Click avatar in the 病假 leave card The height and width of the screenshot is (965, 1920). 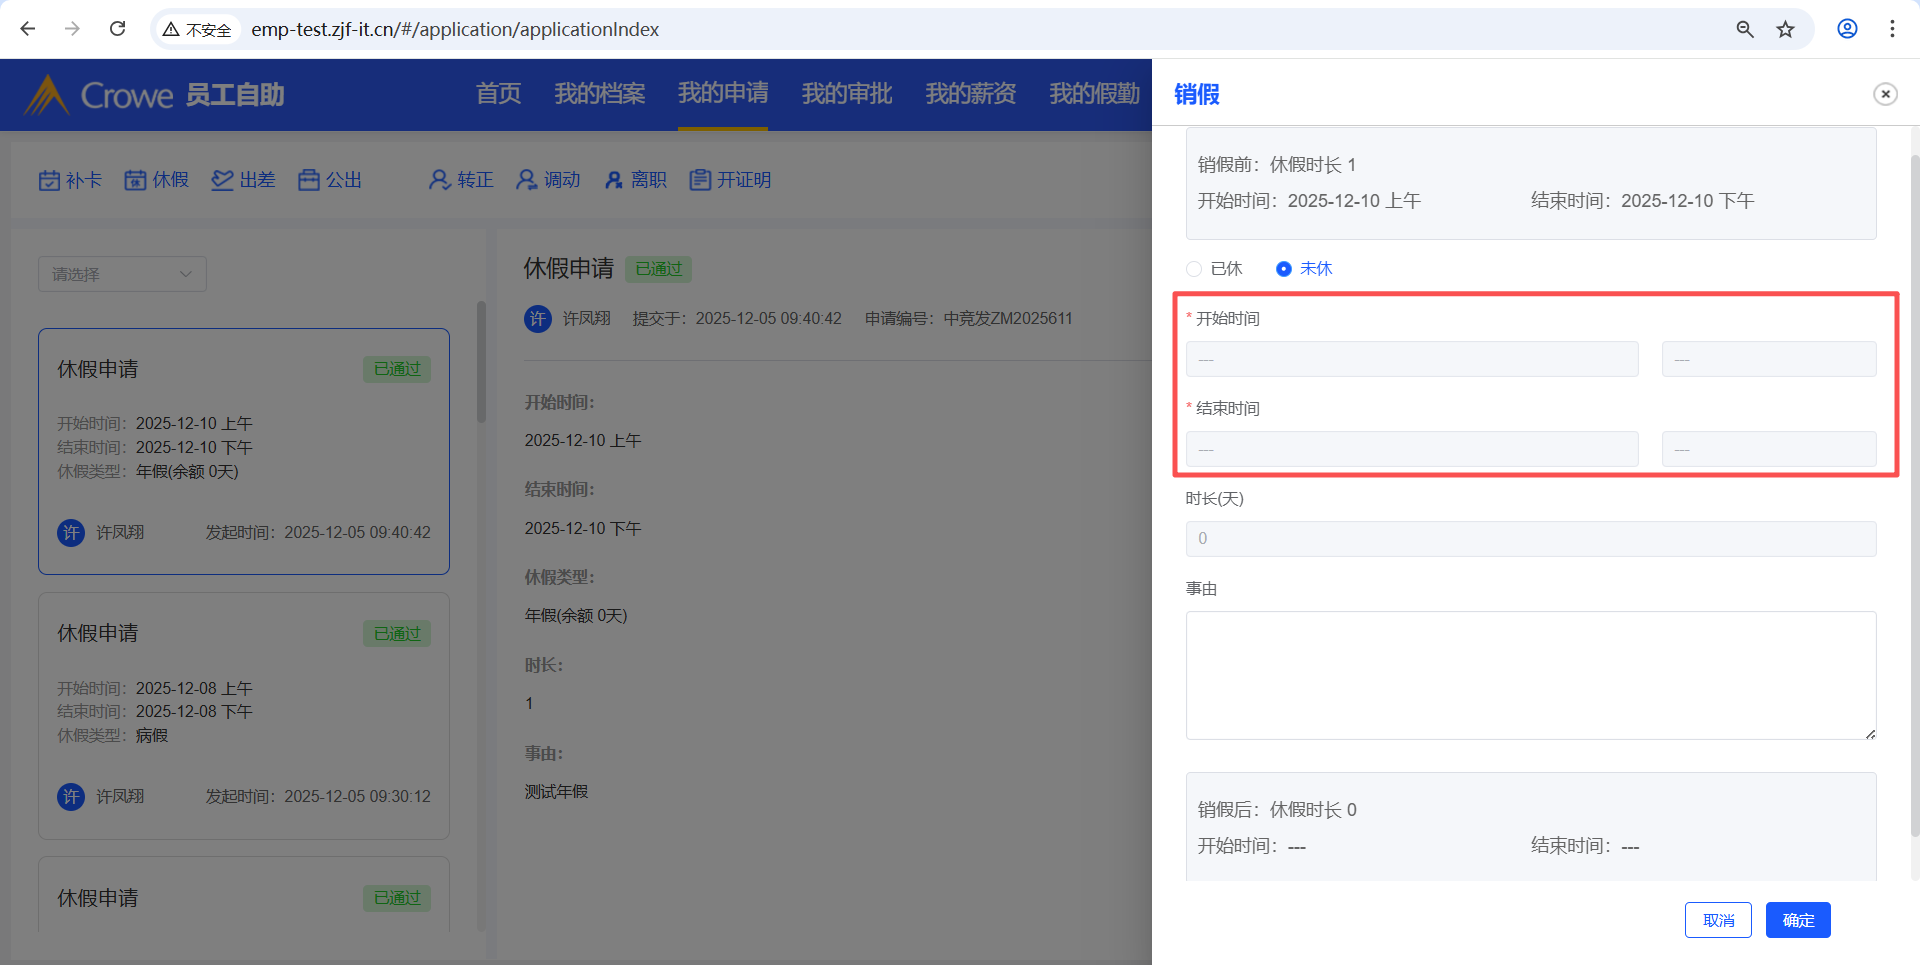[x=71, y=797]
